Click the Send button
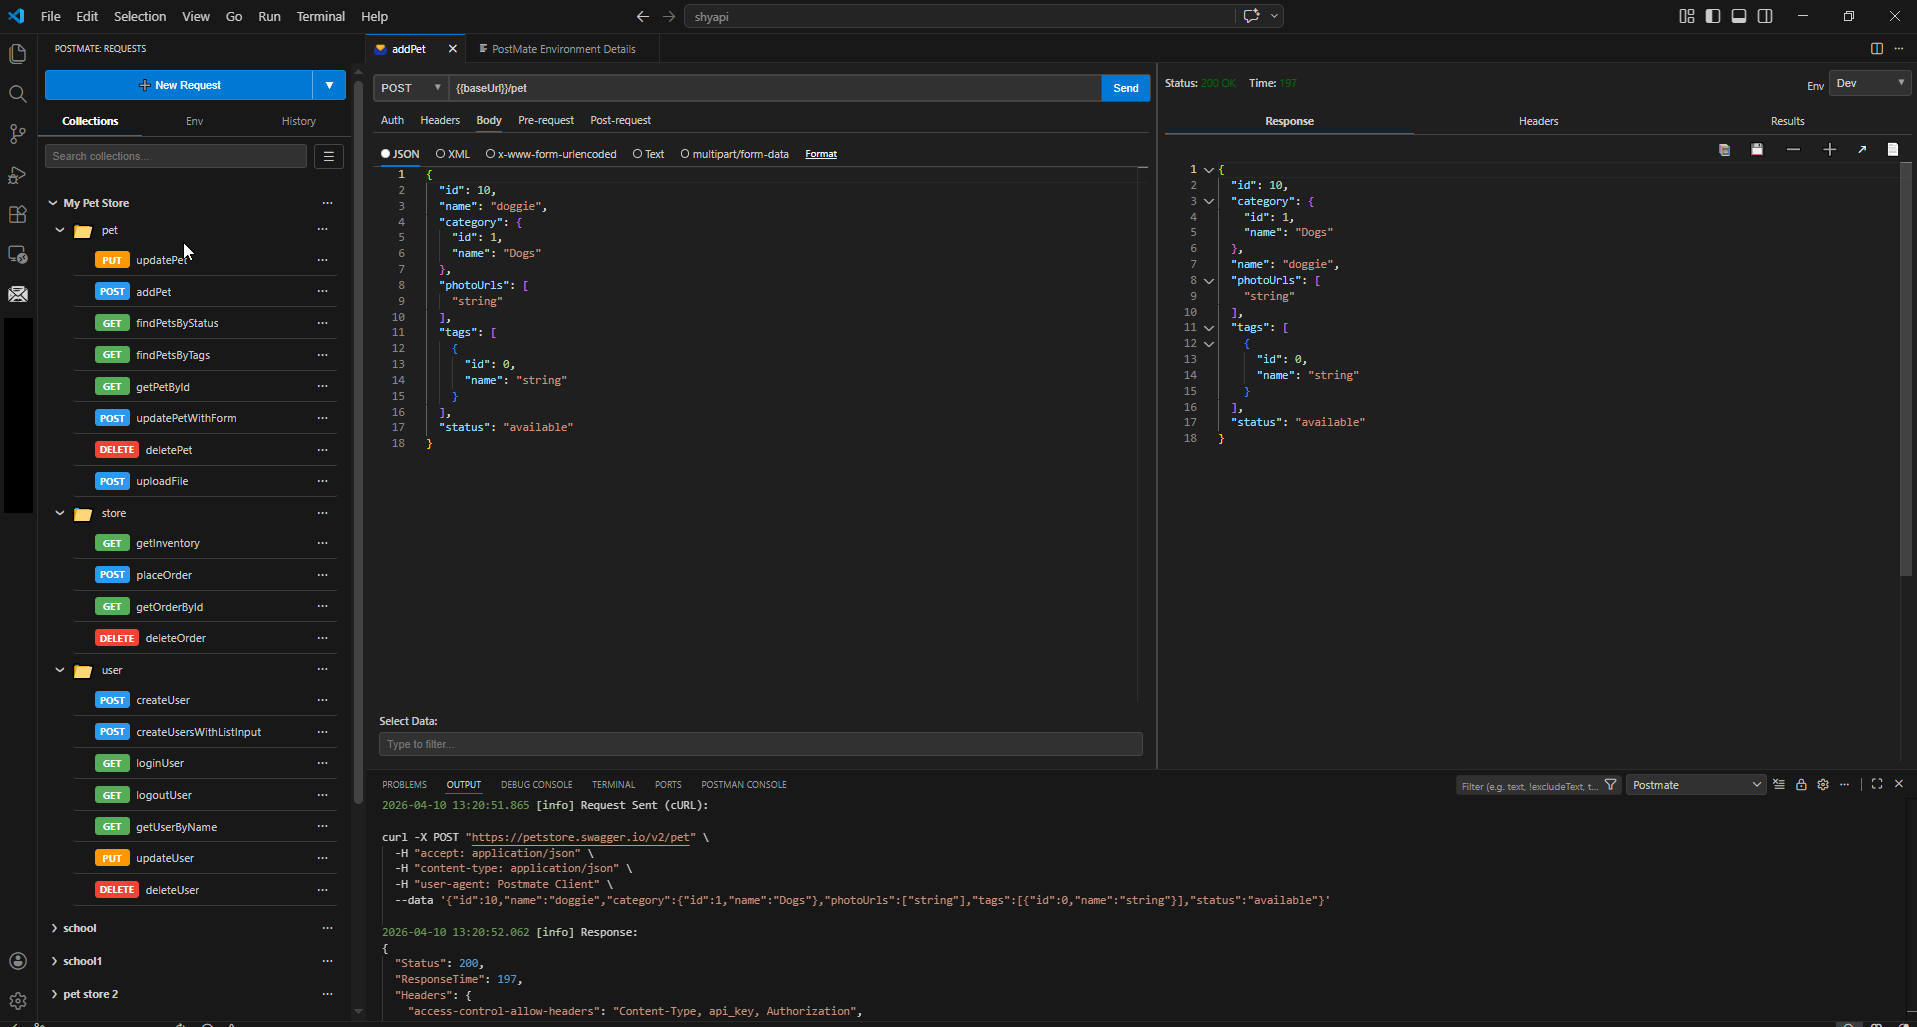Screen dimensions: 1917x1027 coord(1125,88)
